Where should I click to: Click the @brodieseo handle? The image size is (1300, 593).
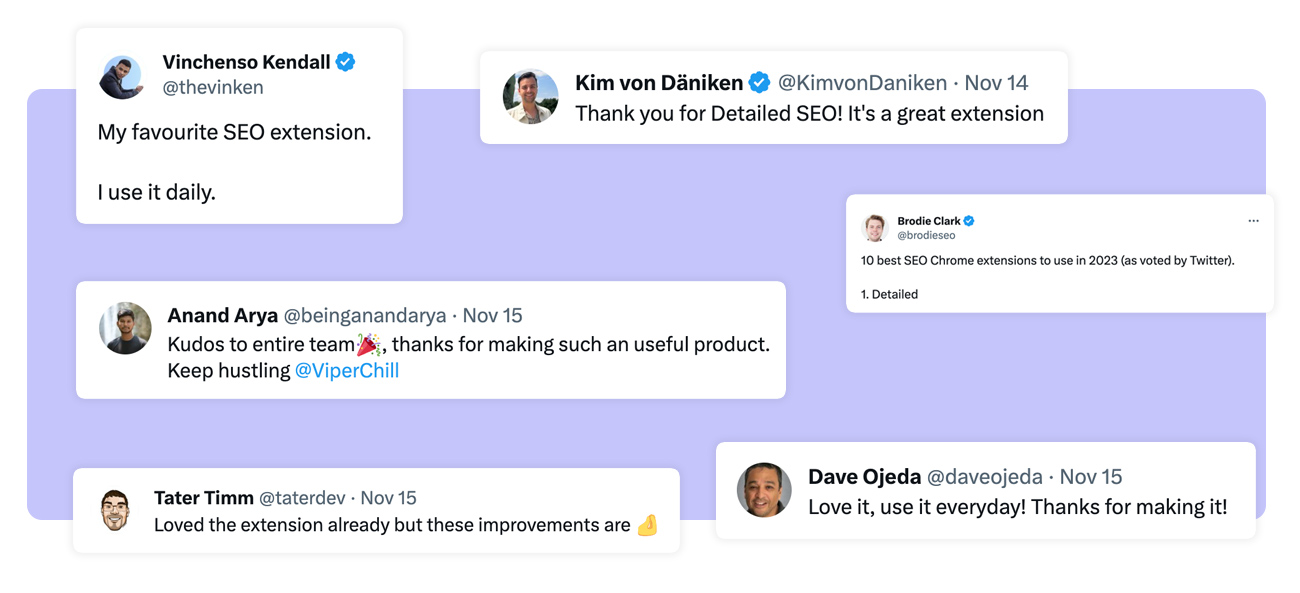(x=926, y=236)
